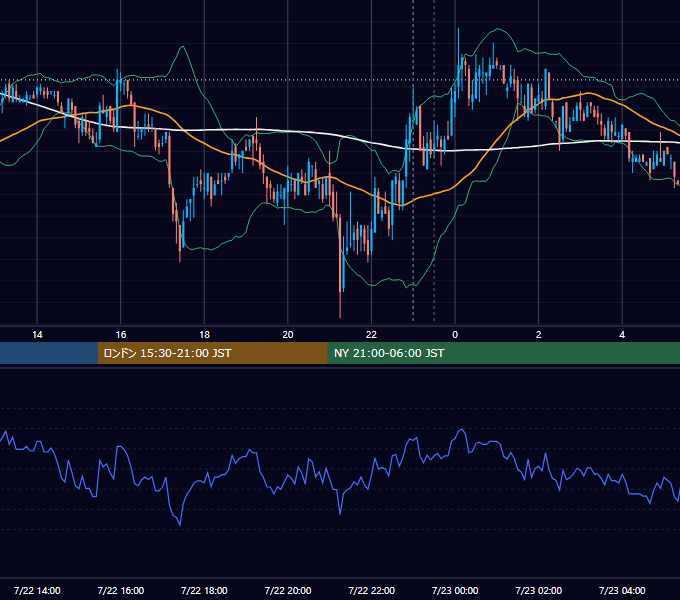Click the 20 hour axis label
680x600 pixels.
coord(288,335)
